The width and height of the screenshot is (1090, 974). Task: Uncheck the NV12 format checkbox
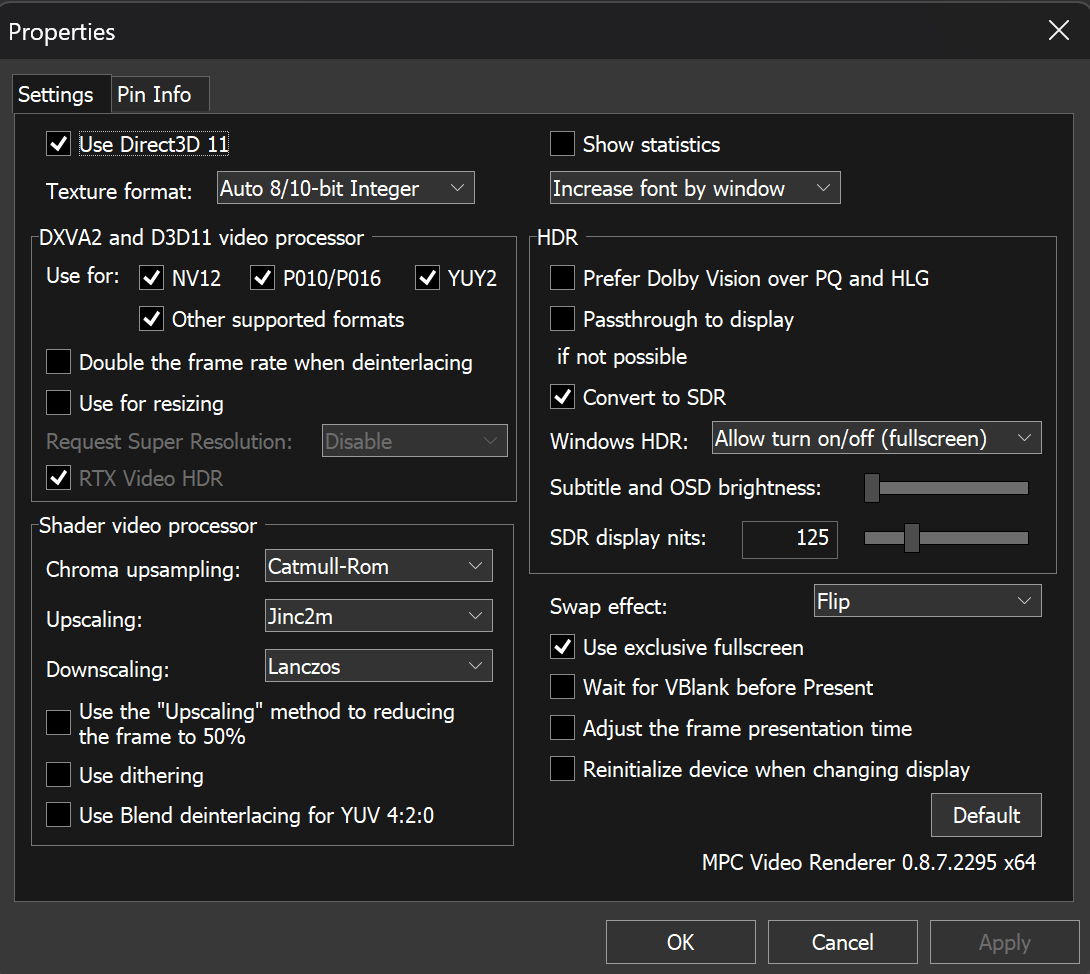tap(151, 278)
